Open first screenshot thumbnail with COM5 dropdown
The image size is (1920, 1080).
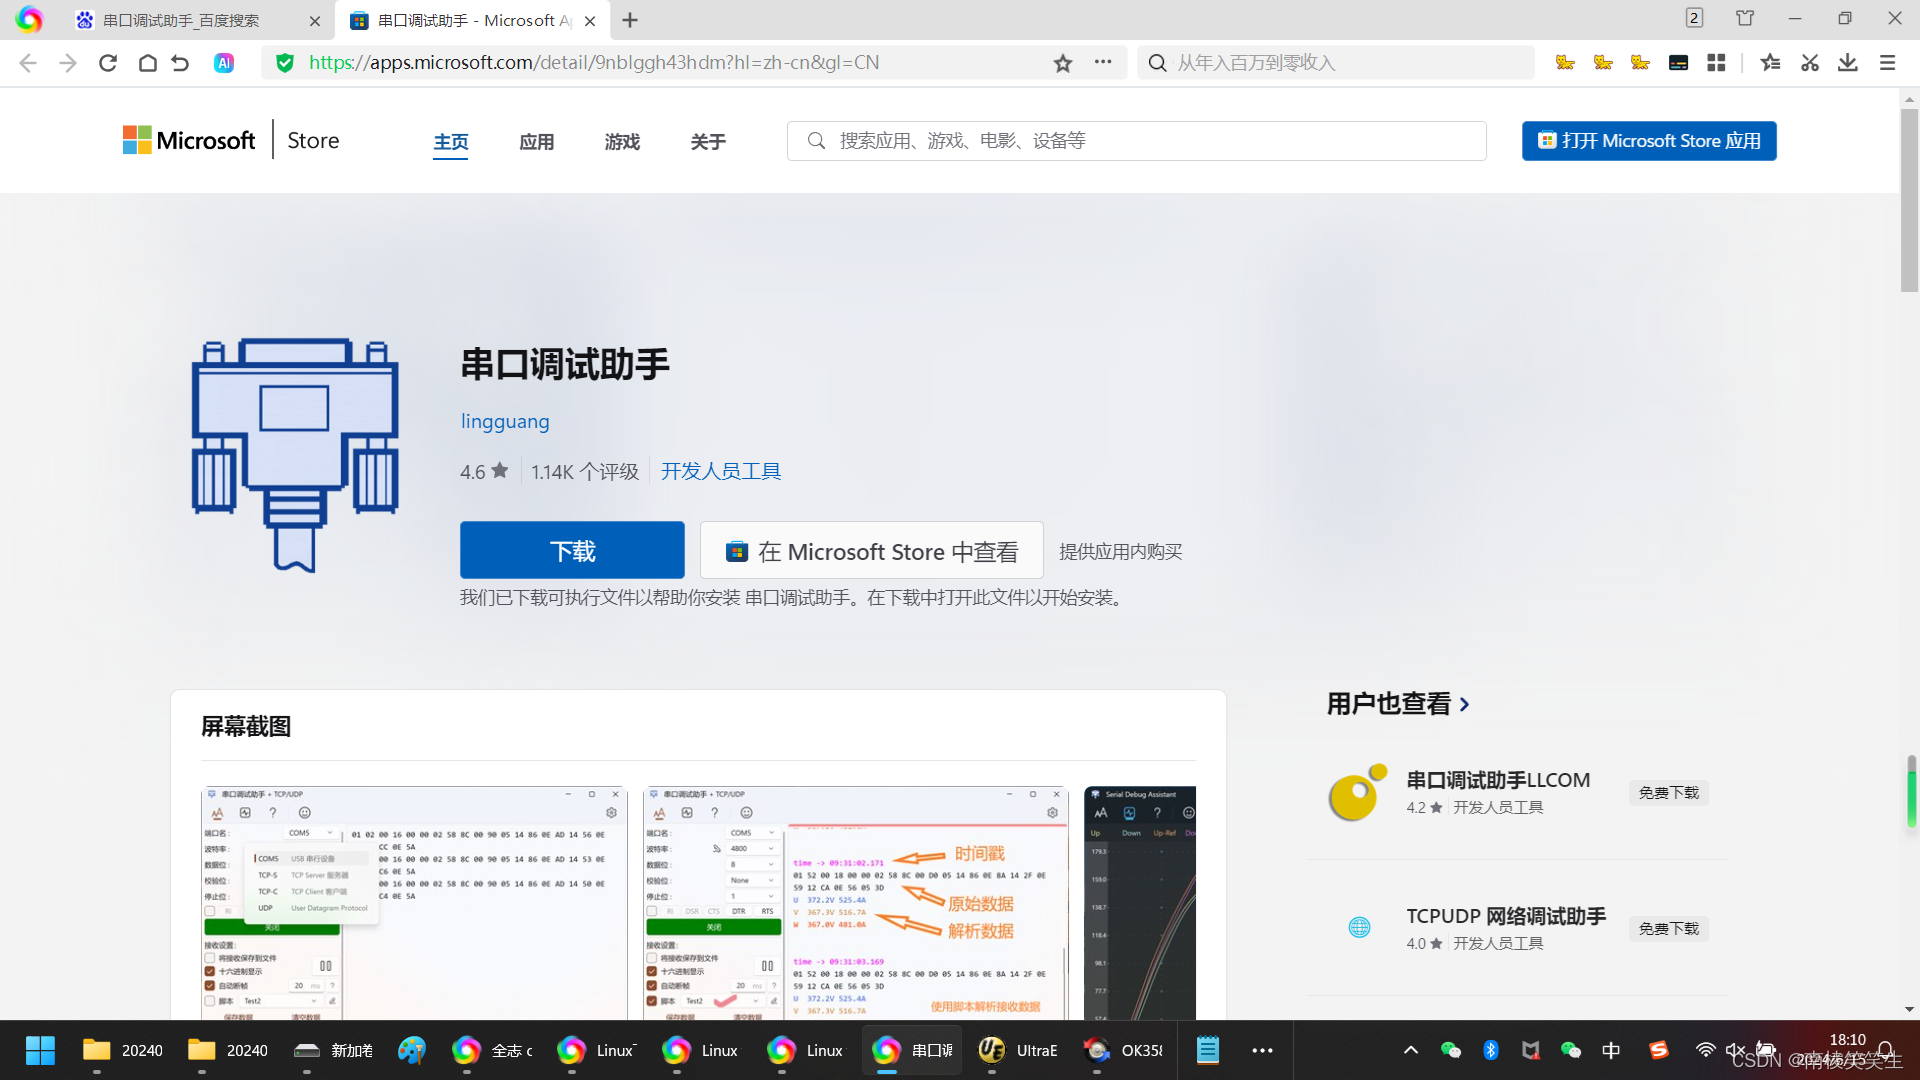(x=414, y=903)
